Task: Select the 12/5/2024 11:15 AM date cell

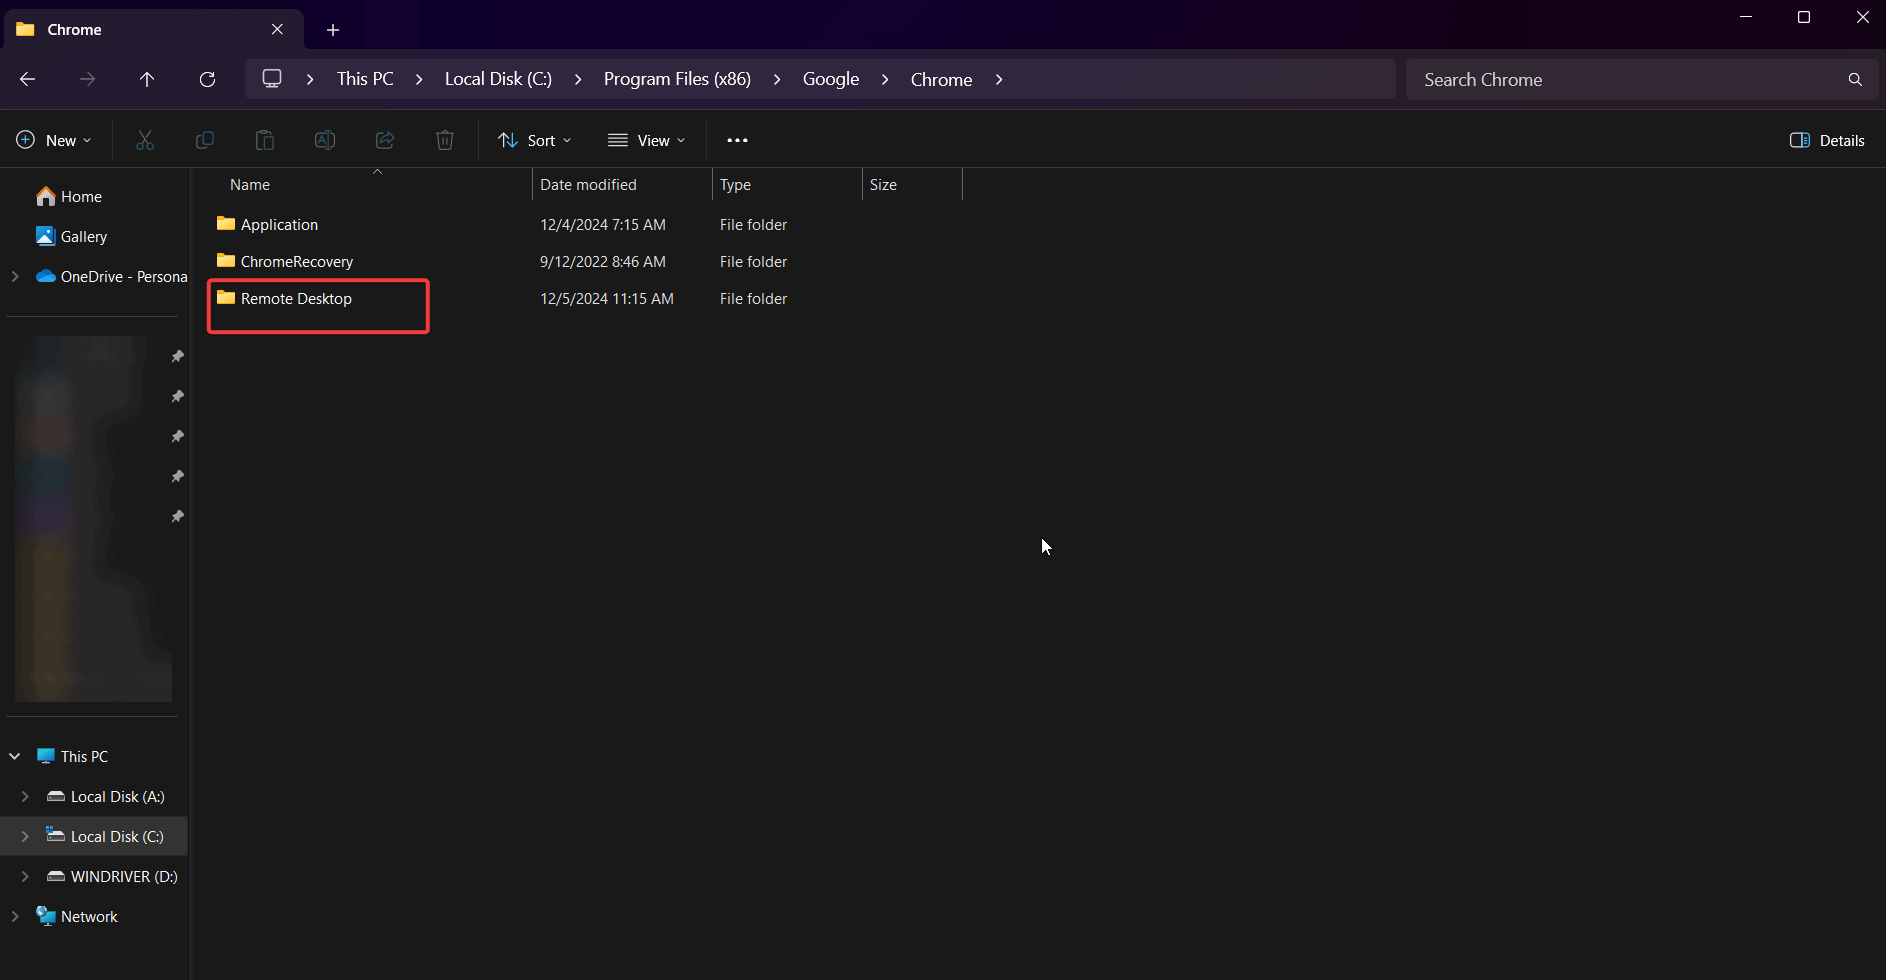Action: coord(607,298)
